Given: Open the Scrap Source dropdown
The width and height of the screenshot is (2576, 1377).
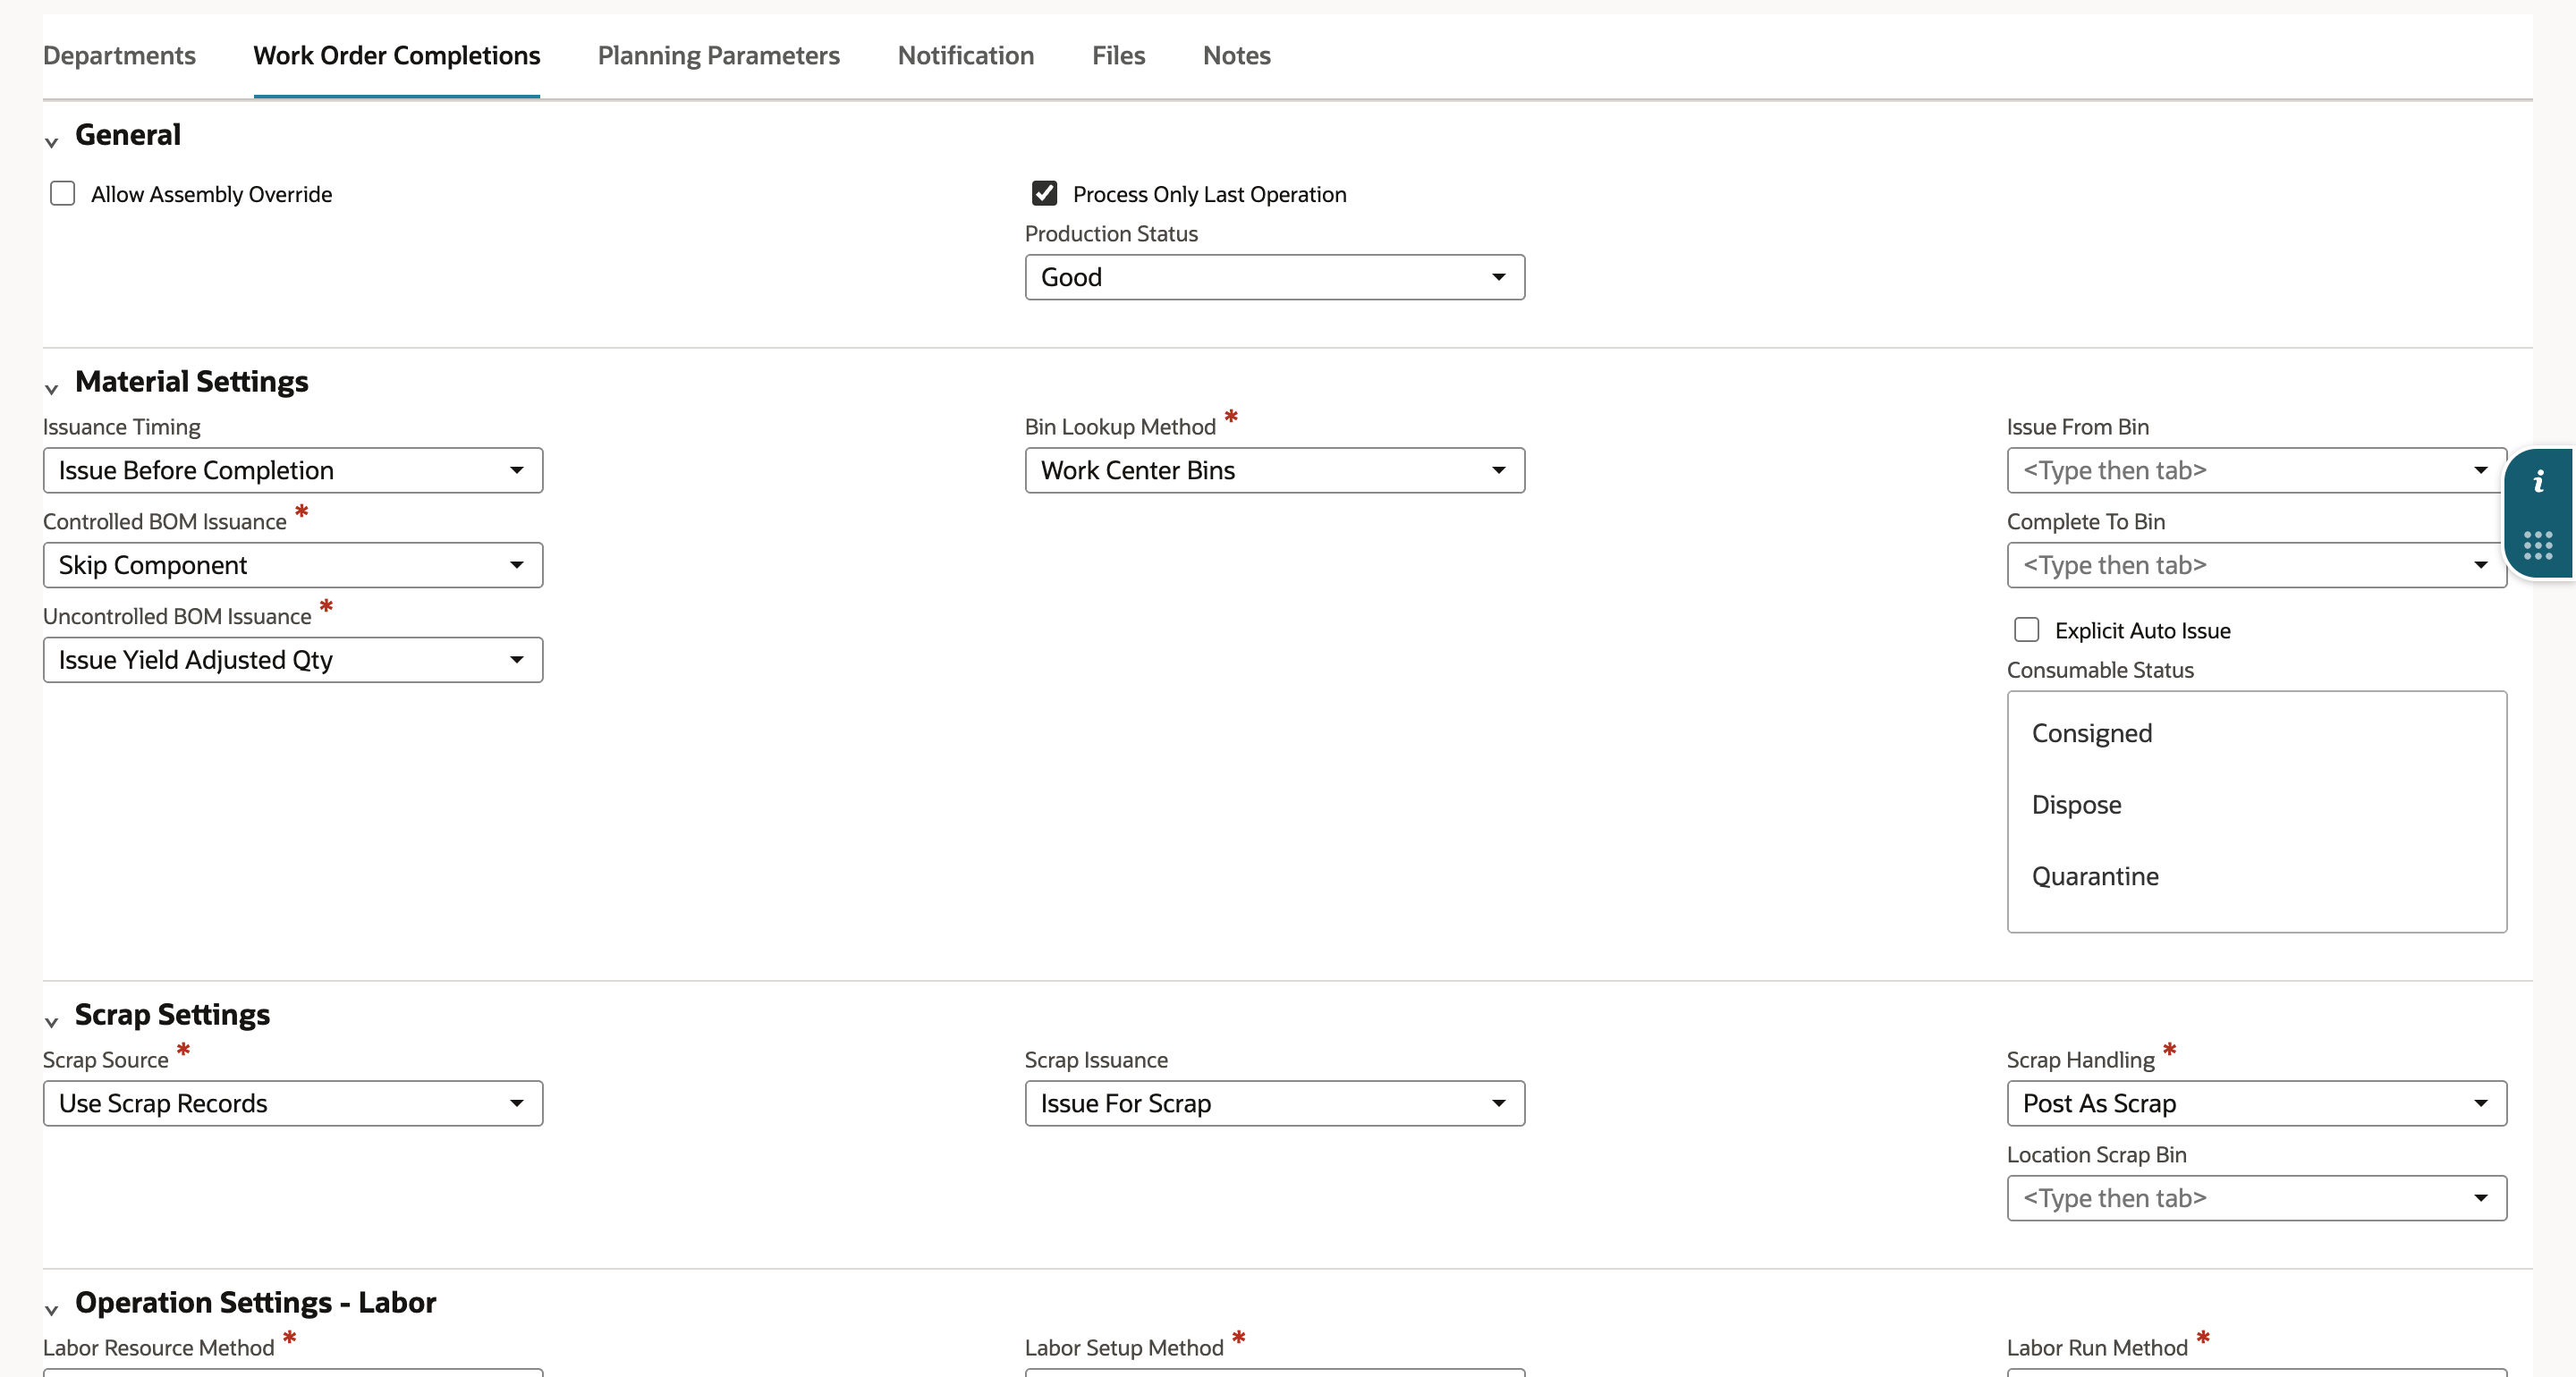Looking at the screenshot, I should [293, 1103].
